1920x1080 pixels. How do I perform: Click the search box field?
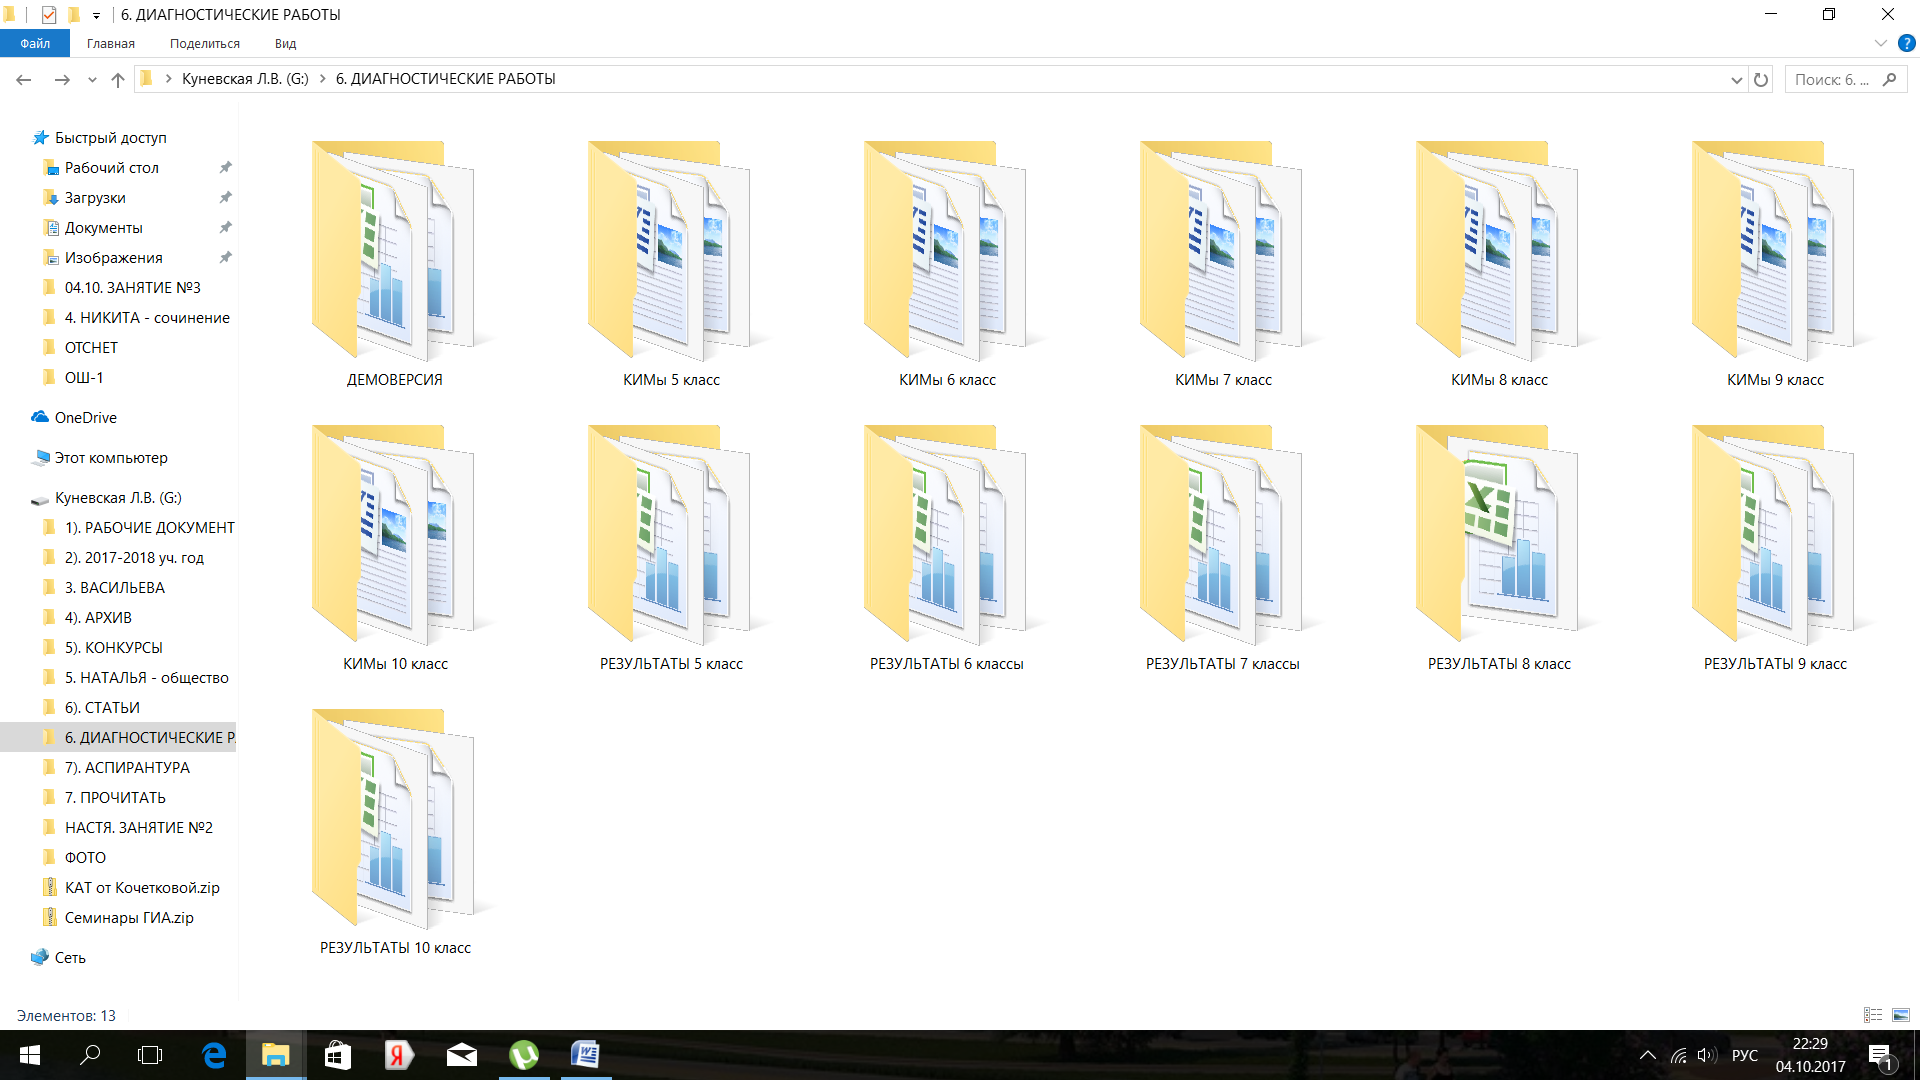pyautogui.click(x=1834, y=79)
